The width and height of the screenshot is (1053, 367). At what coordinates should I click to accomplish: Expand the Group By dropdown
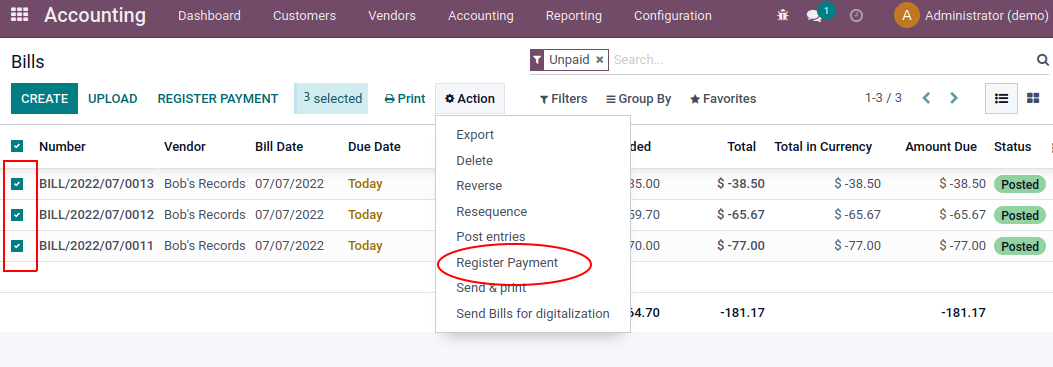click(x=639, y=99)
